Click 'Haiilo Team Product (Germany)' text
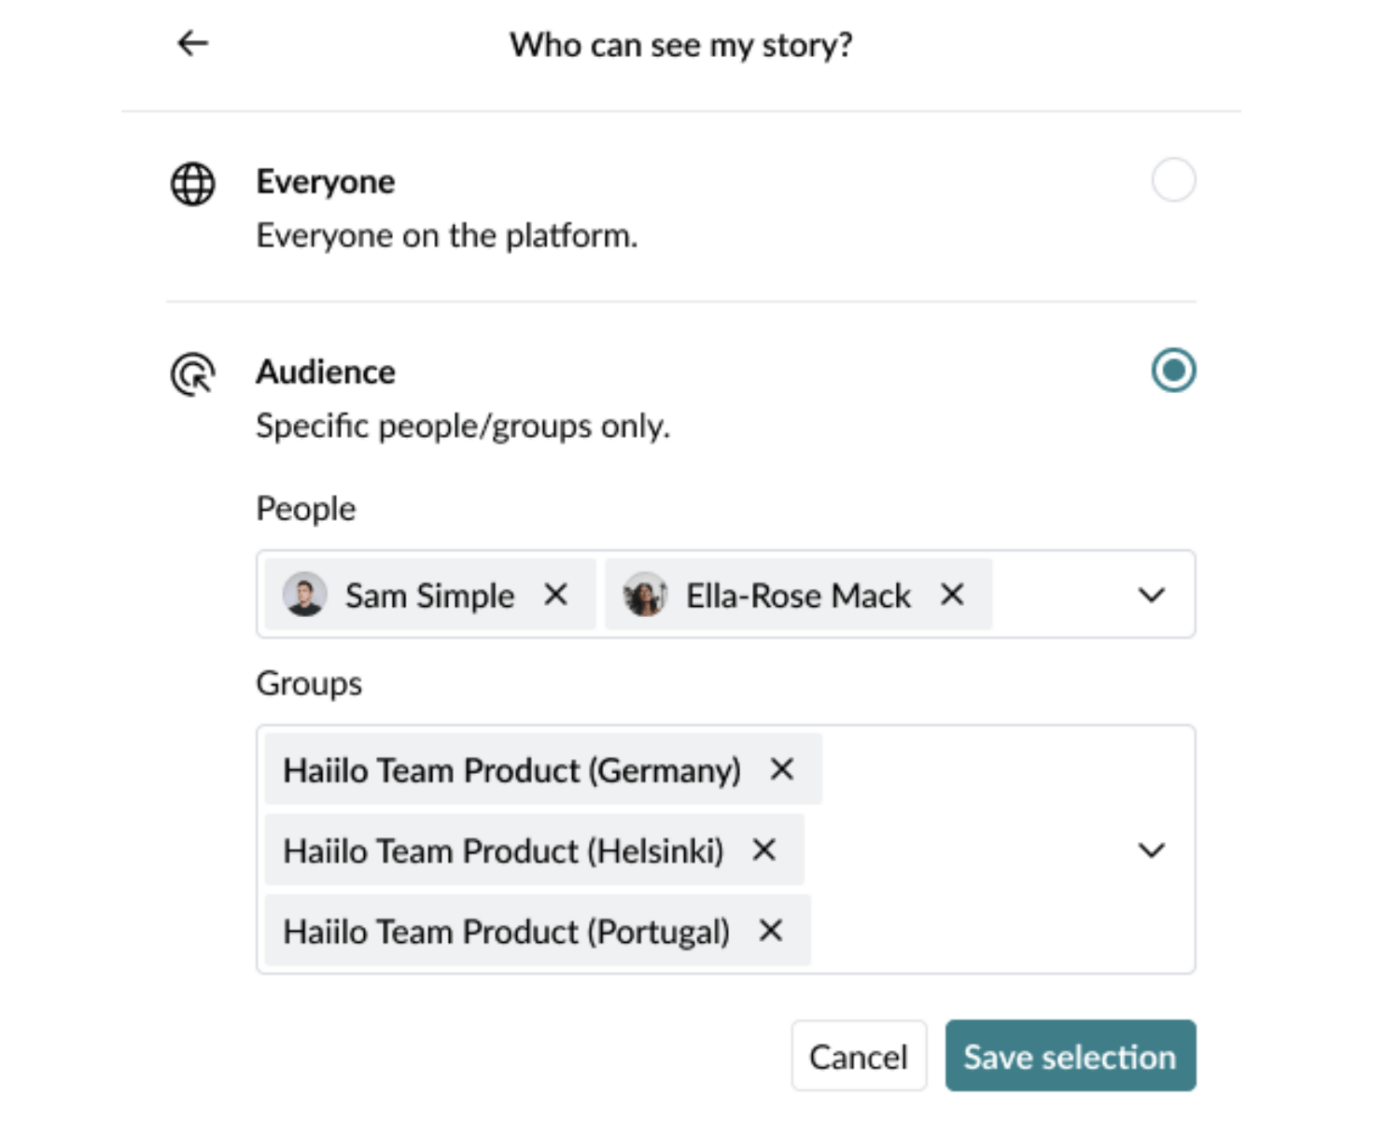Screen dimensions: 1400x1124 click(512, 770)
